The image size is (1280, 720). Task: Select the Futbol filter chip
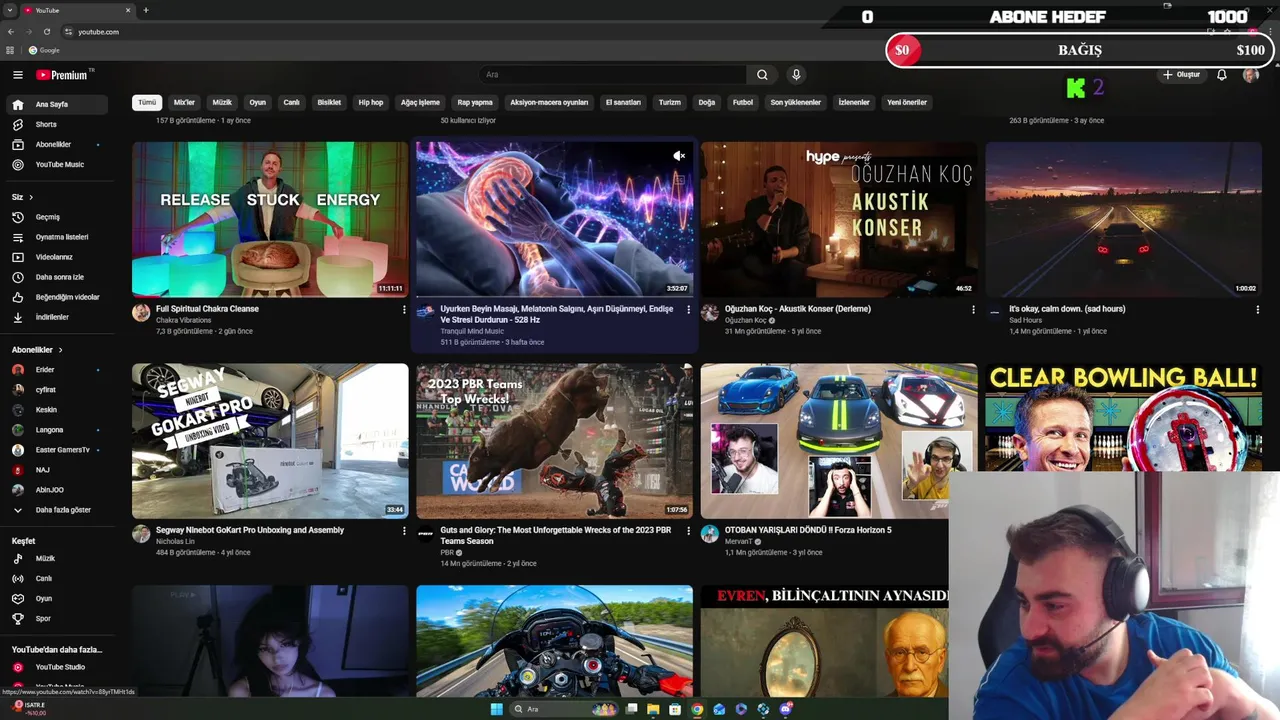[742, 102]
